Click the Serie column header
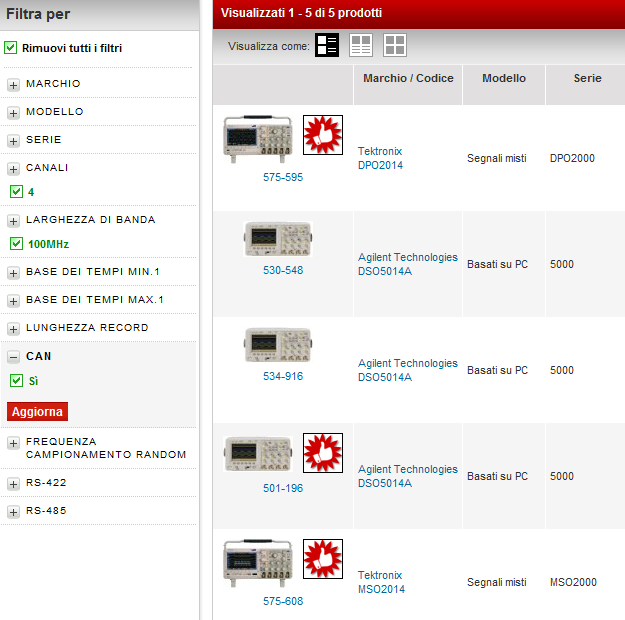Screen dimensions: 625x620 pyautogui.click(x=587, y=78)
